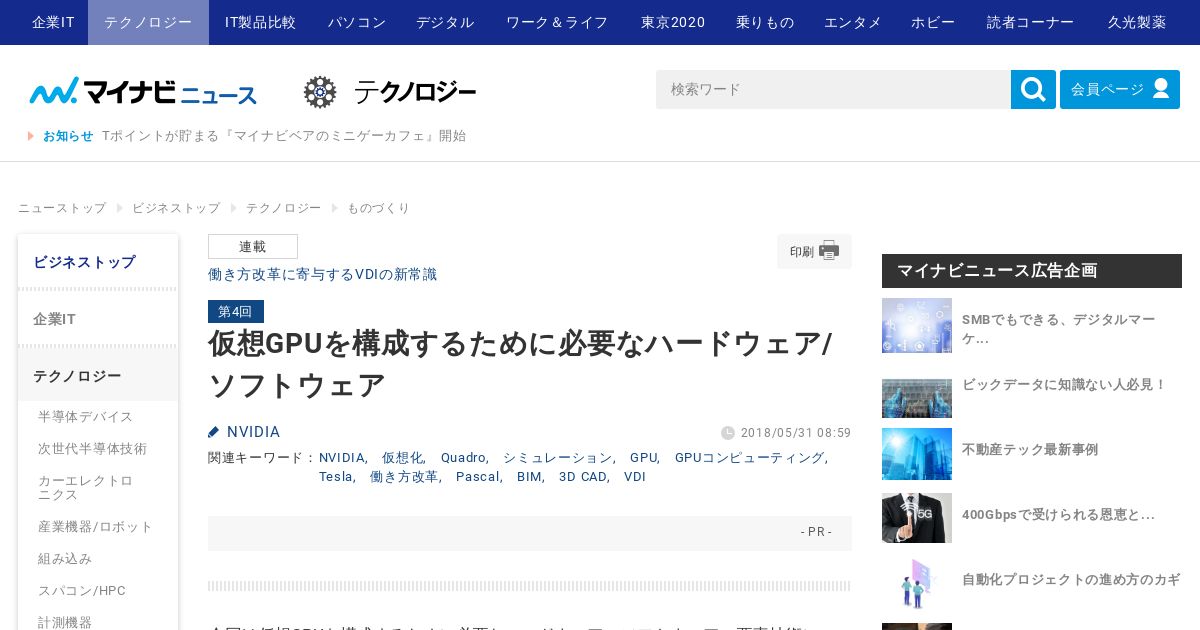Click the search magnifier icon button
Screen dimensions: 1200x630
(1033, 90)
